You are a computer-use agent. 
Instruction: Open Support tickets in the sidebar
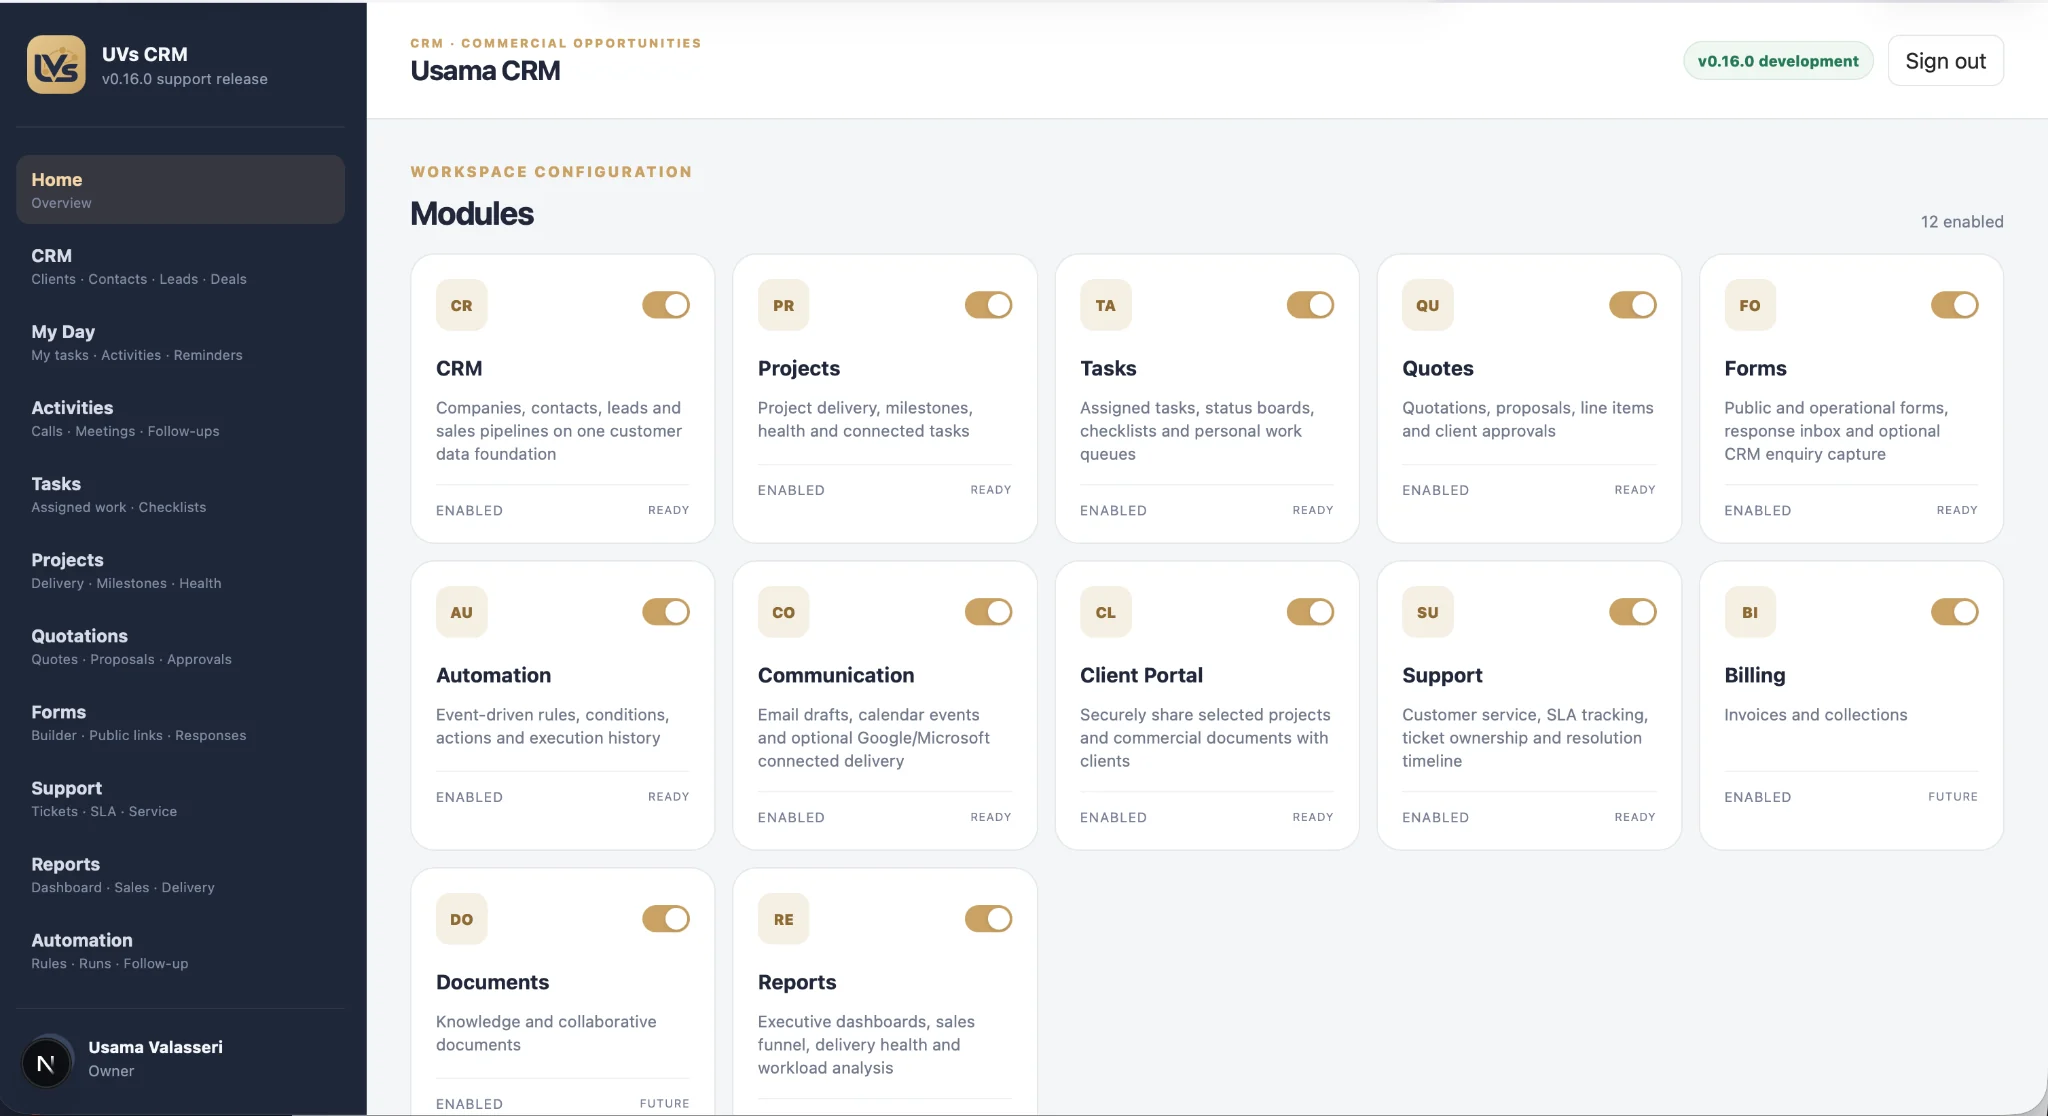[x=180, y=798]
